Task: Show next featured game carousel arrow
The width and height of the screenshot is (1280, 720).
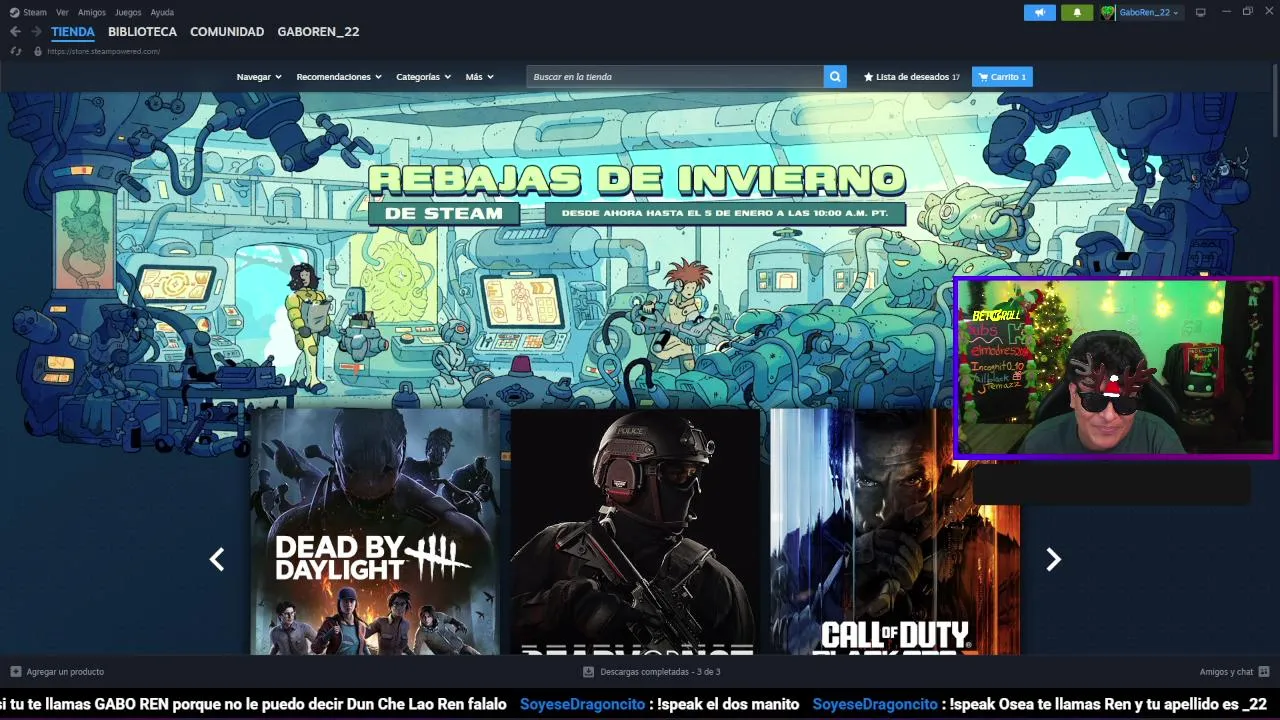Action: coord(1053,560)
